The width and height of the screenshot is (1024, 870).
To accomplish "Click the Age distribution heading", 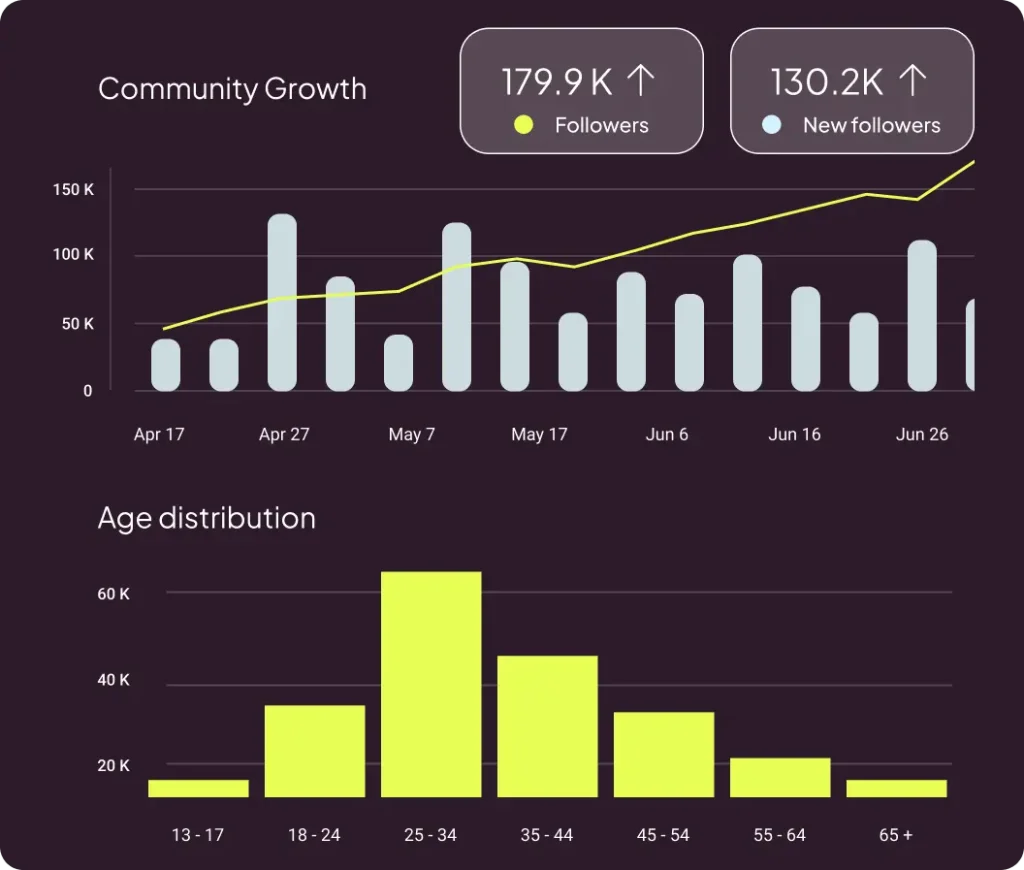I will (206, 518).
